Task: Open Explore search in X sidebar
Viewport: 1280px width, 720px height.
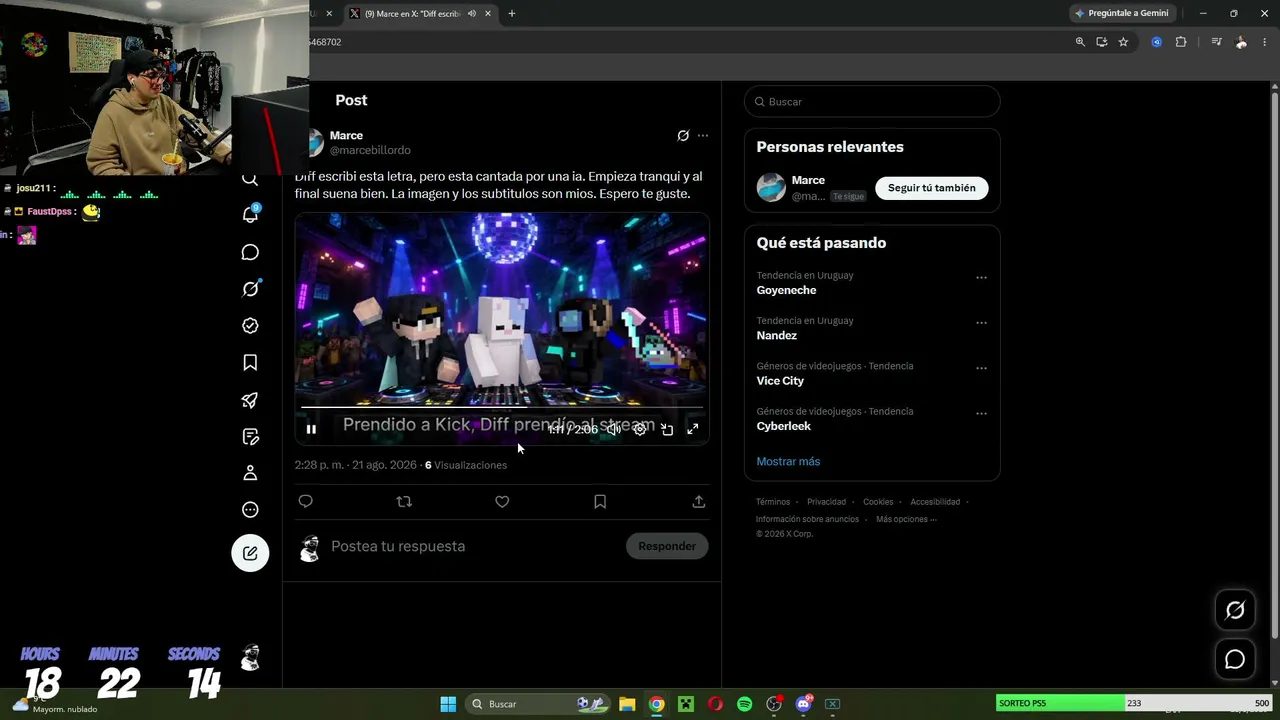Action: (x=250, y=179)
